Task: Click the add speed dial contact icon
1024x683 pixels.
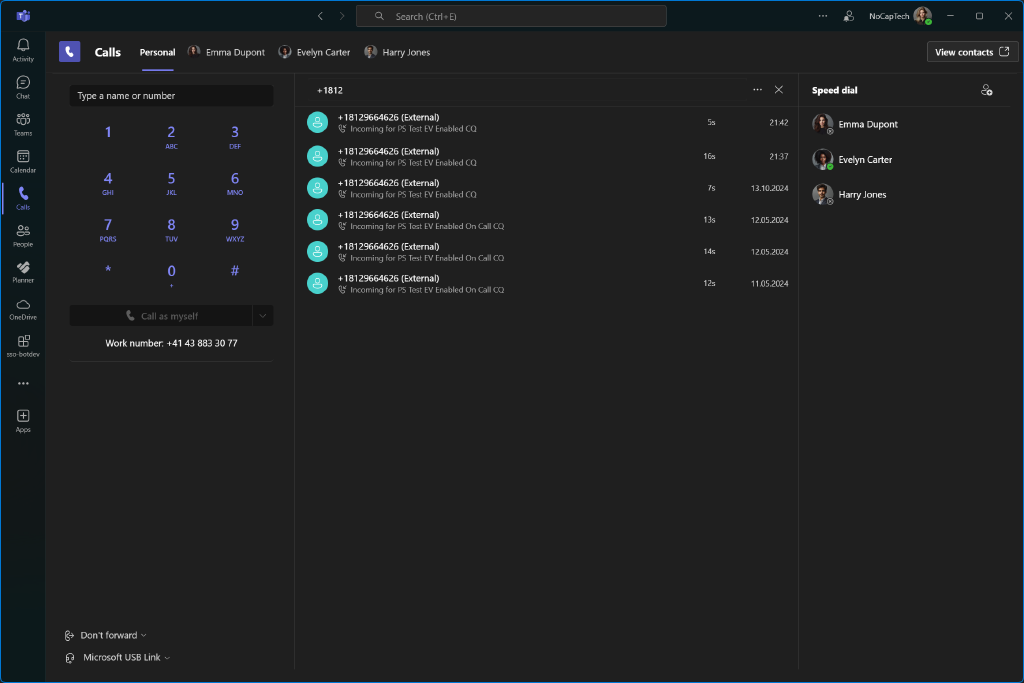Action: [x=986, y=91]
